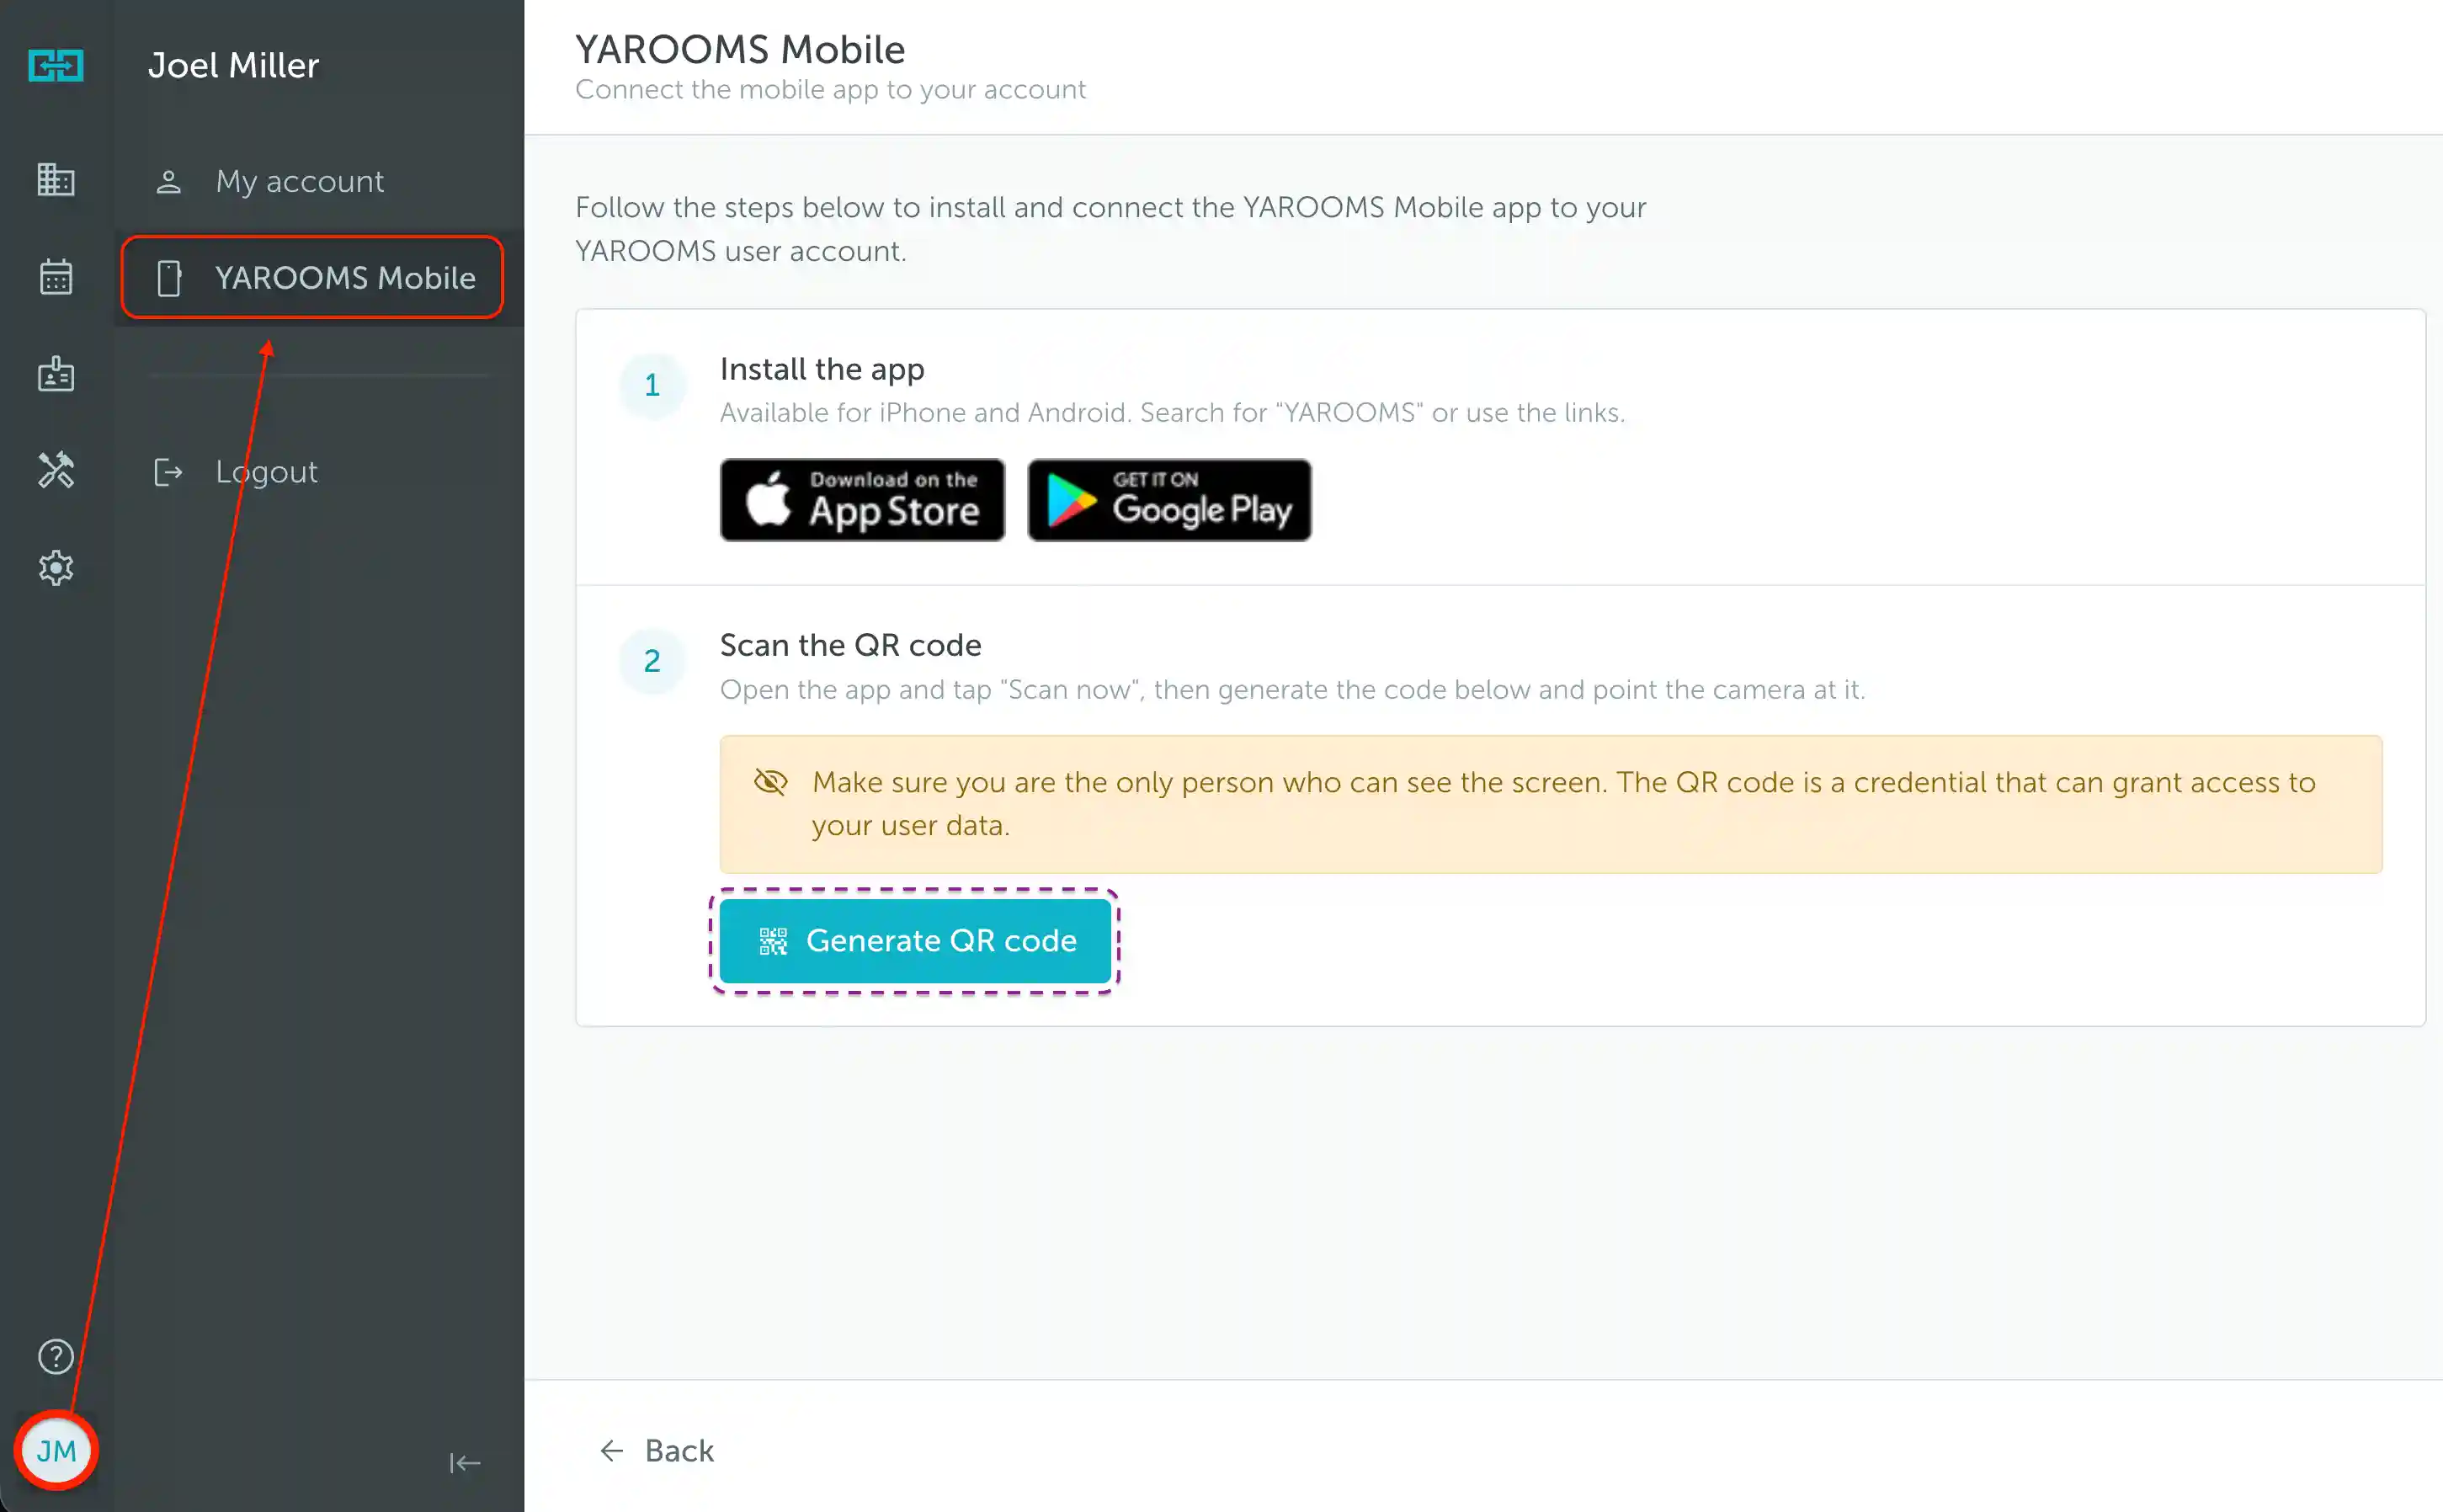Click the left arrow icon next to Back
Image resolution: width=2443 pixels, height=1512 pixels.
click(612, 1451)
